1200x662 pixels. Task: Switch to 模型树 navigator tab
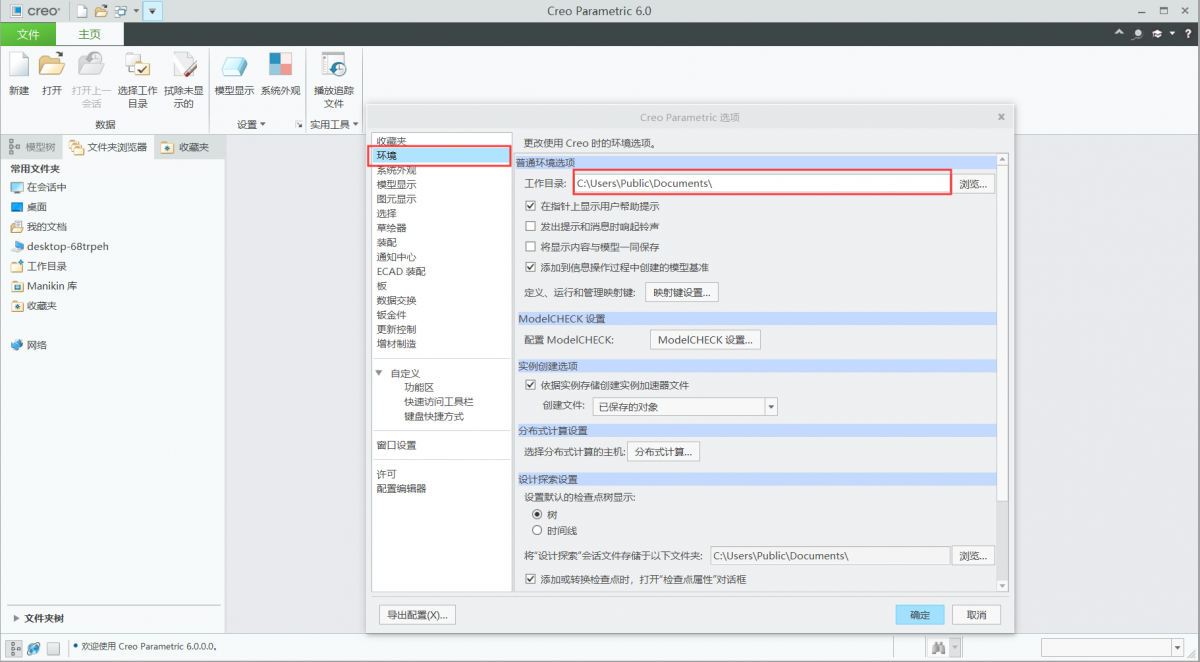[x=33, y=147]
